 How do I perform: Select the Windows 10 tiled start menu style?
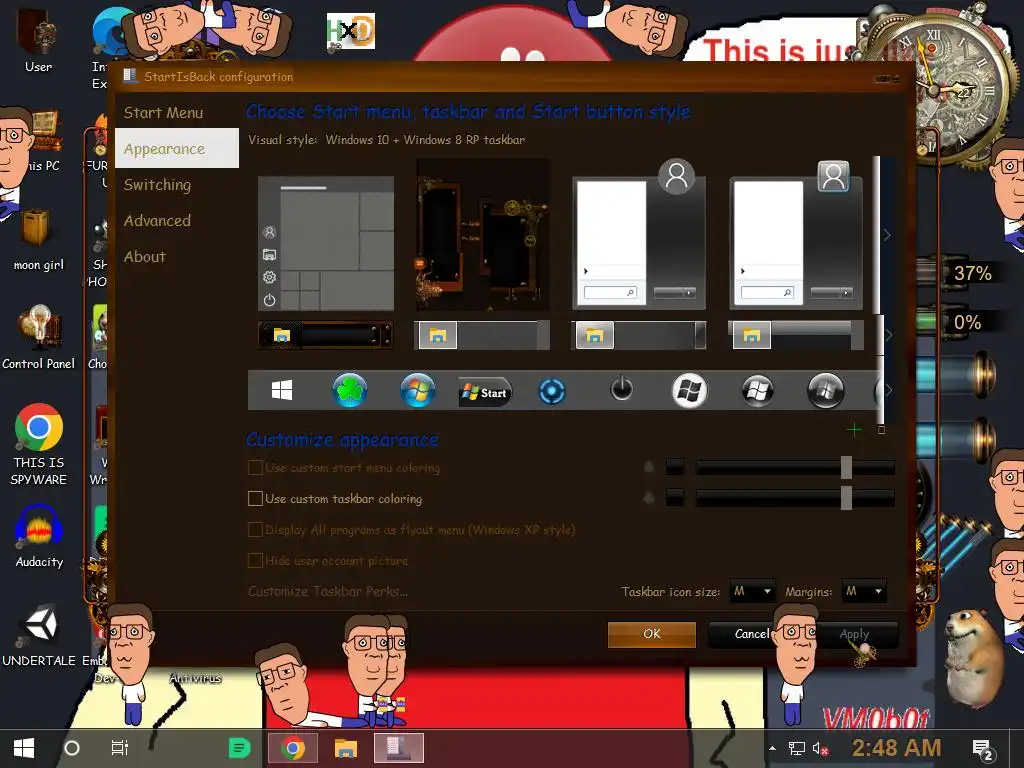[326, 243]
